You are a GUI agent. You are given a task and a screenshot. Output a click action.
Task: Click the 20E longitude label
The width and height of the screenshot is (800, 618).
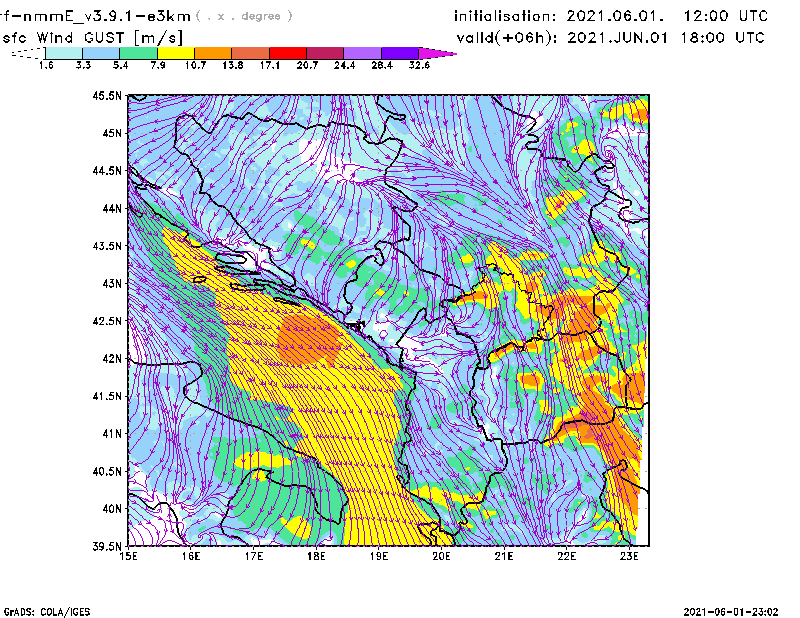pyautogui.click(x=441, y=556)
